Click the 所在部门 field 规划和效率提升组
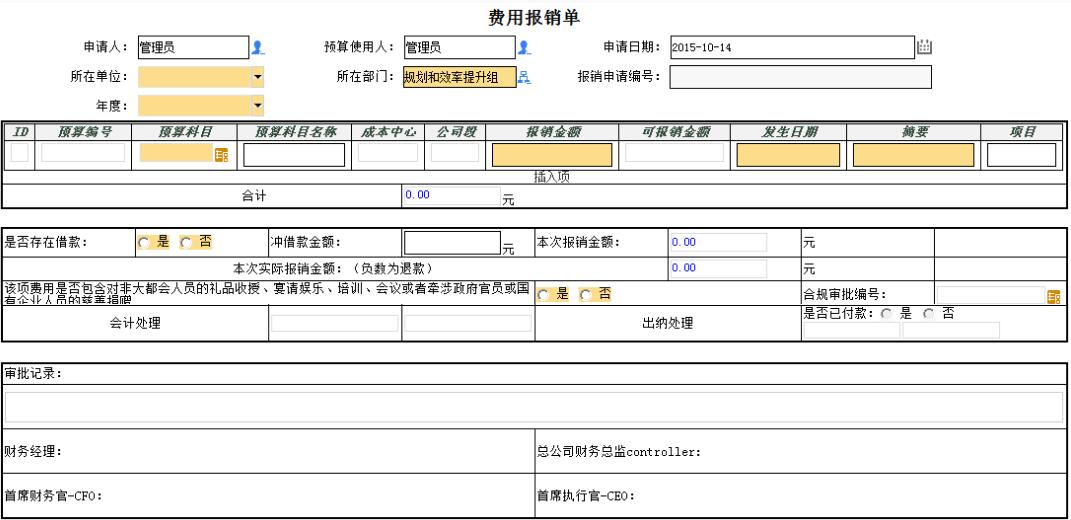Viewport: 1071px width, 520px height. pyautogui.click(x=460, y=77)
